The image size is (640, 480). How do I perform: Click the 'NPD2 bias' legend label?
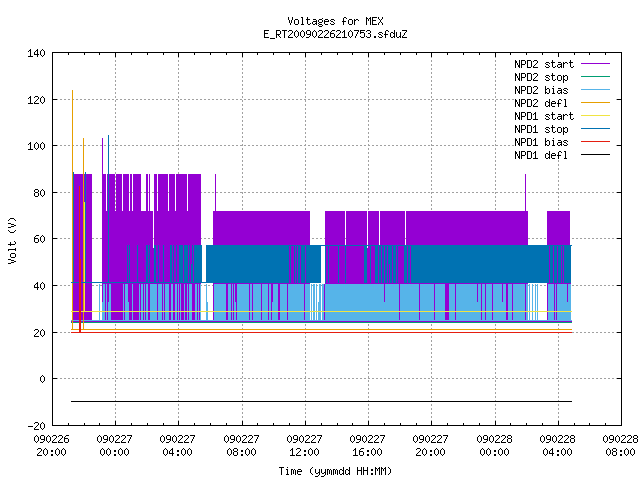(x=541, y=90)
